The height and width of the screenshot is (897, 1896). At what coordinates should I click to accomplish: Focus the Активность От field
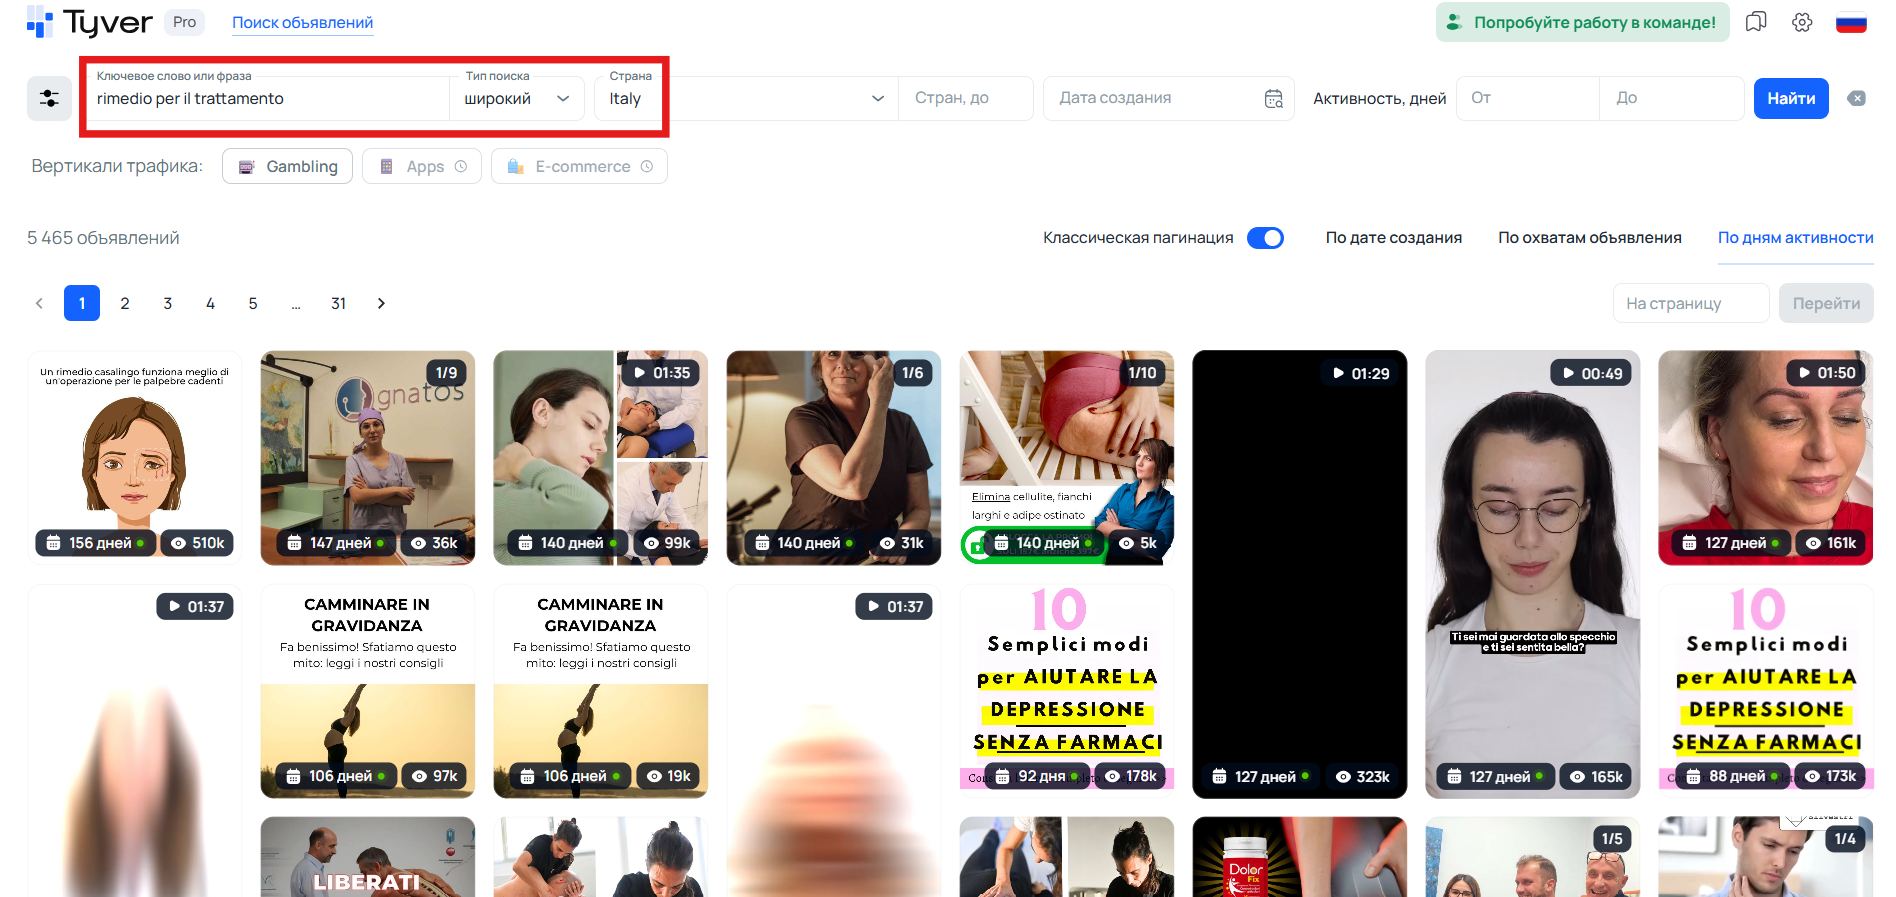(x=1527, y=98)
